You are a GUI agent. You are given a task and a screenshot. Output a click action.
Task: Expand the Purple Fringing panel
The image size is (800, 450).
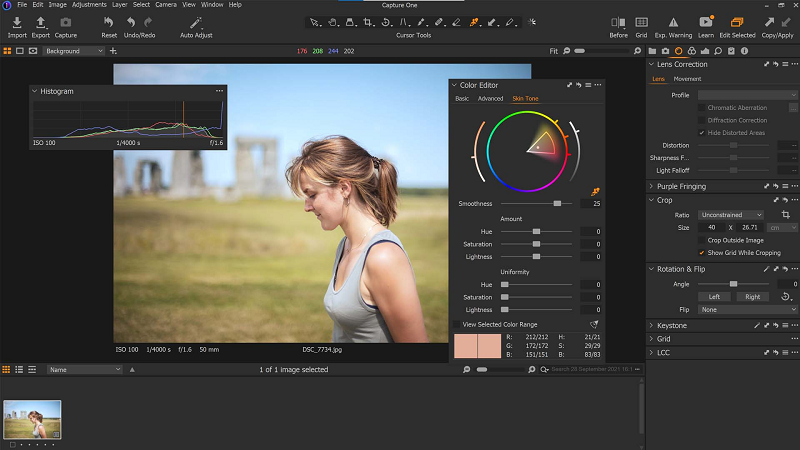[x=651, y=186]
